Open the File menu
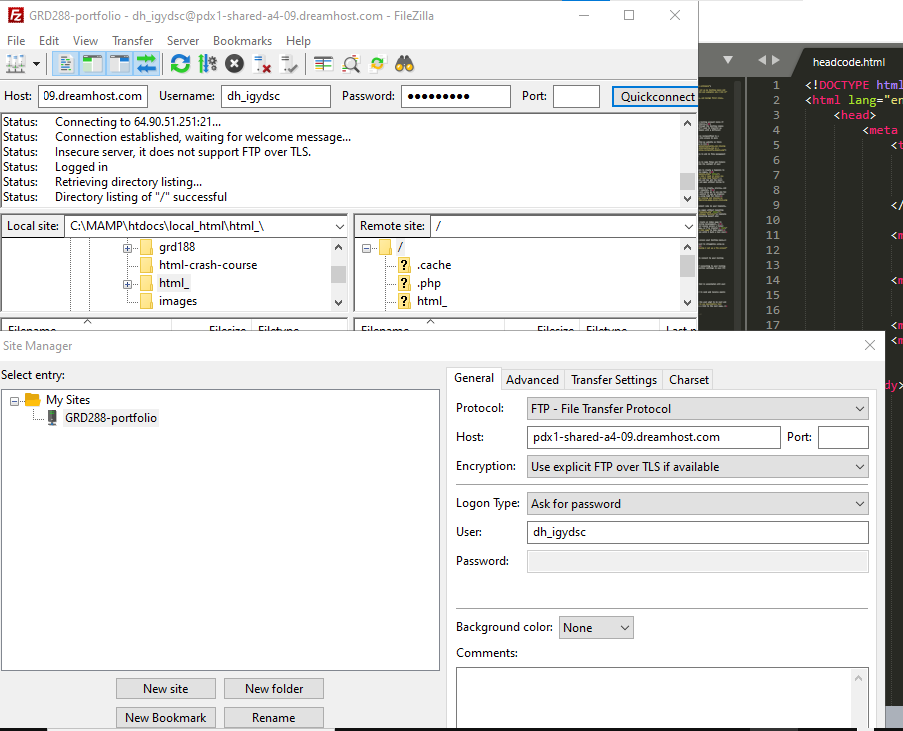The width and height of the screenshot is (903, 731). [x=16, y=41]
